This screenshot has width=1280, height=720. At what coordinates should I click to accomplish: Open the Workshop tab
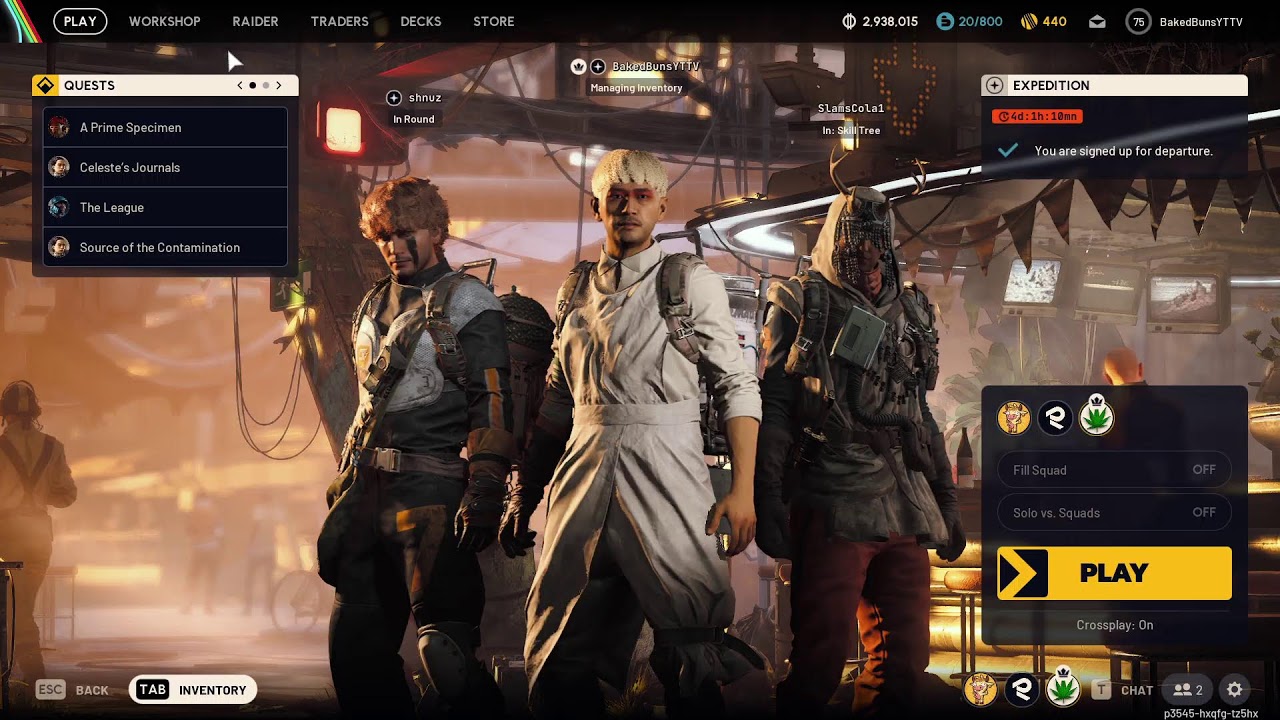[164, 21]
